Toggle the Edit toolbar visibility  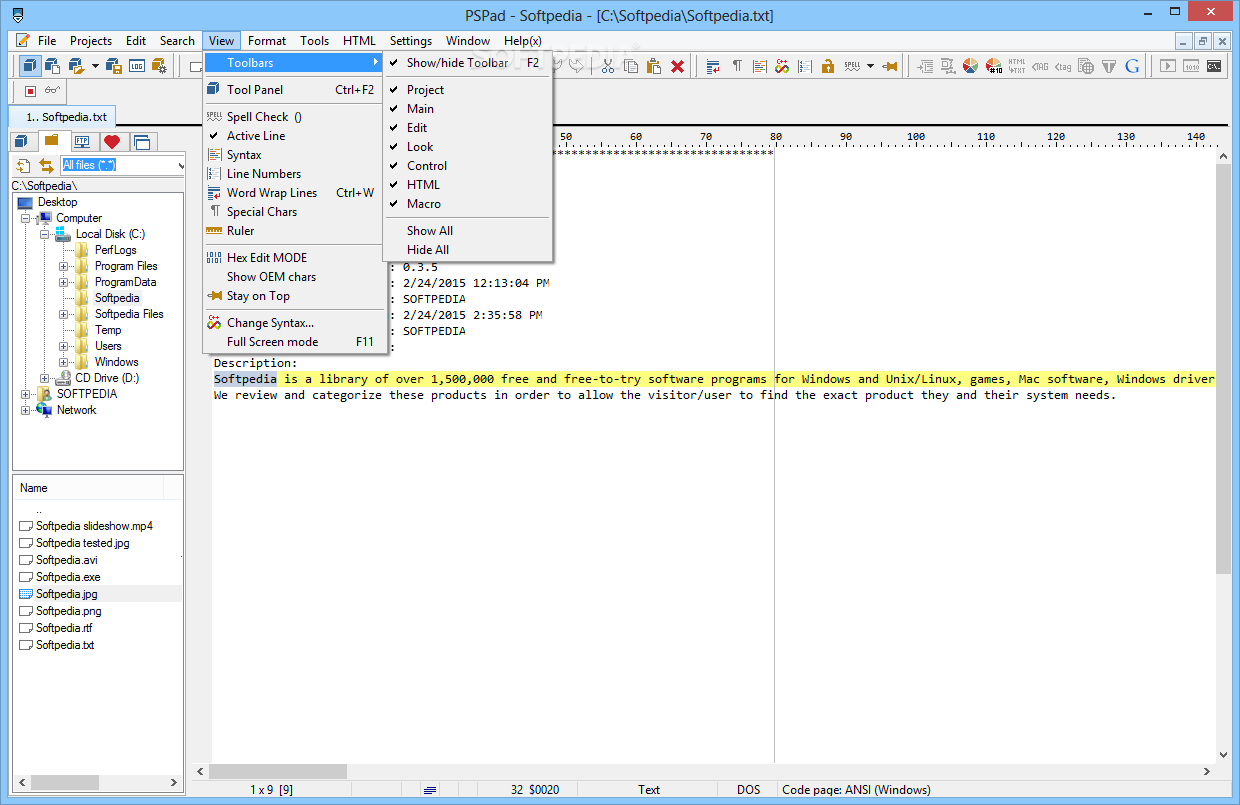pos(467,128)
